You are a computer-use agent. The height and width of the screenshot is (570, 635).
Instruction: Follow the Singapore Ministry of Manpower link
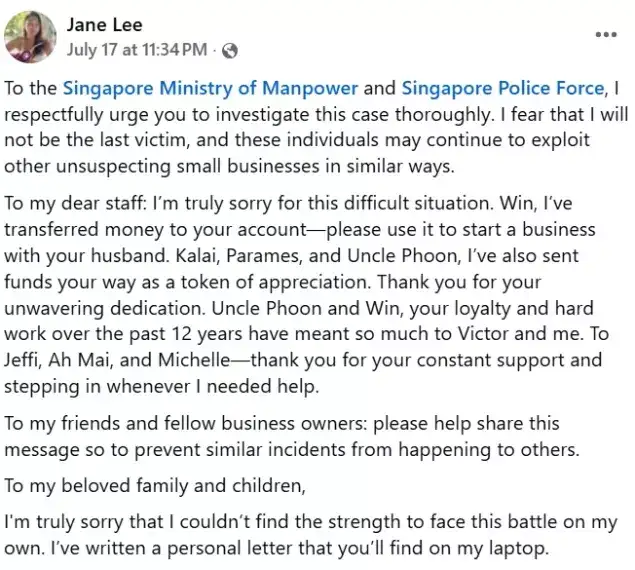click(210, 88)
